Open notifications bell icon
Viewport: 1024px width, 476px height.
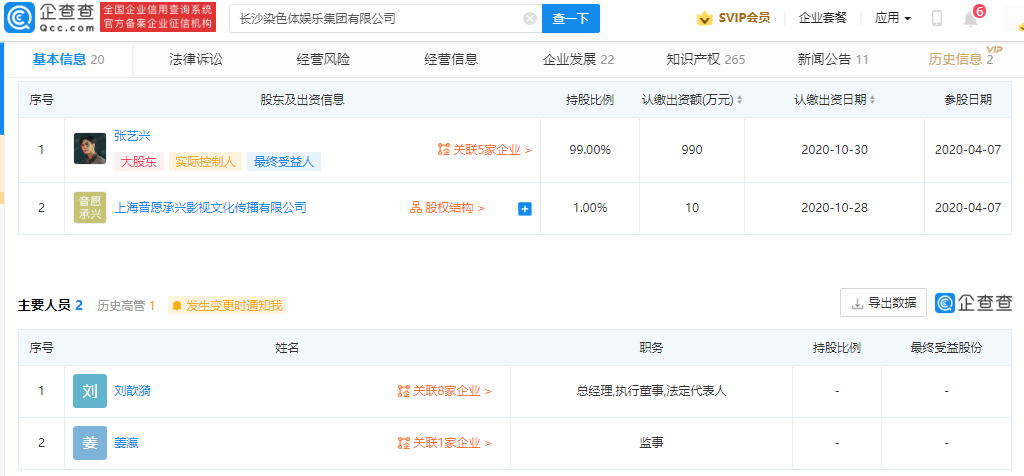970,20
